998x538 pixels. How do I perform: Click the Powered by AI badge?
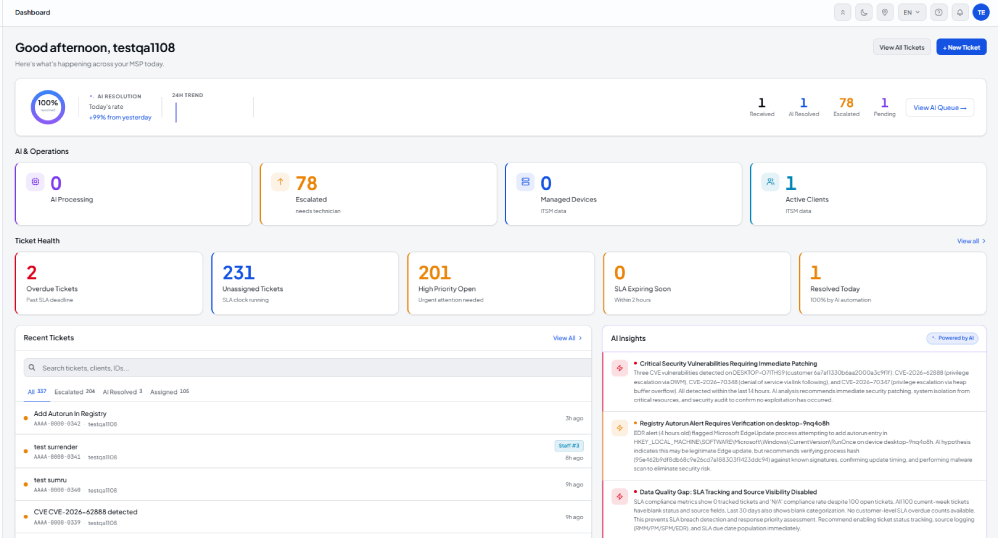pyautogui.click(x=952, y=338)
